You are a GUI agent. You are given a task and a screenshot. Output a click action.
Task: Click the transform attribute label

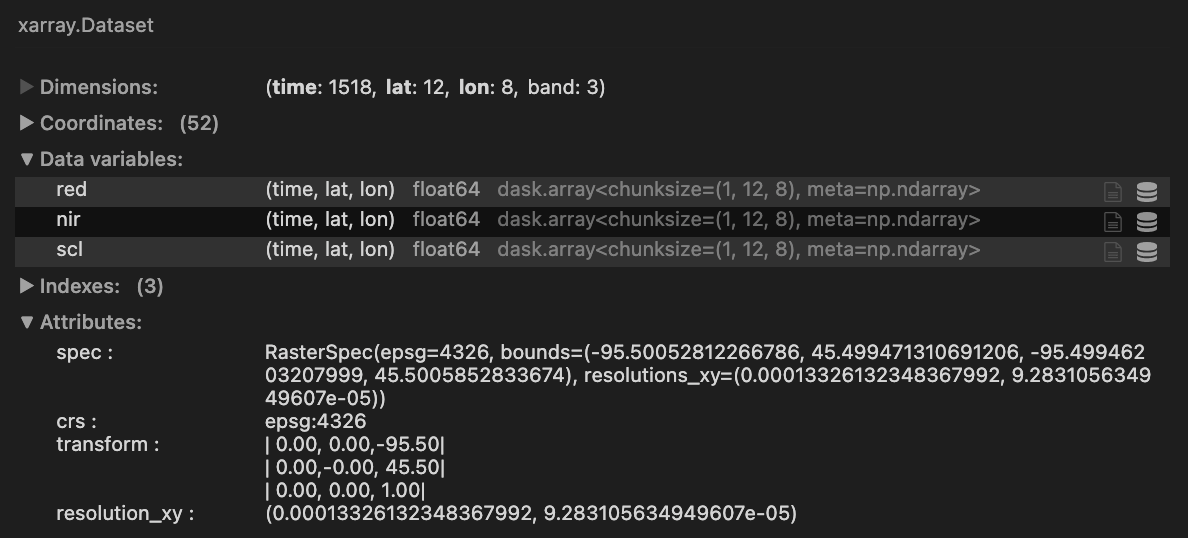coord(107,444)
